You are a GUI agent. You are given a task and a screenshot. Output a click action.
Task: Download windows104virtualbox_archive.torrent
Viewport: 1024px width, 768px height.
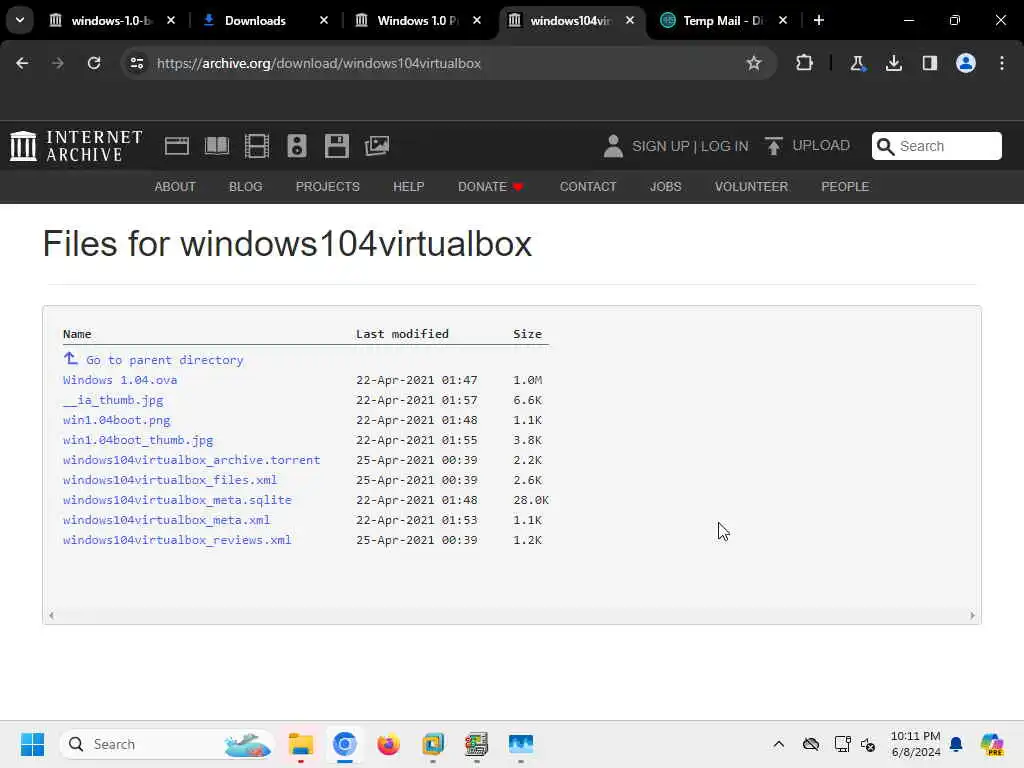[x=191, y=460]
